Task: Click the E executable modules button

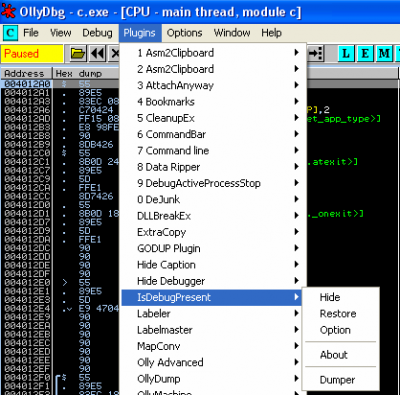Action: tap(365, 54)
